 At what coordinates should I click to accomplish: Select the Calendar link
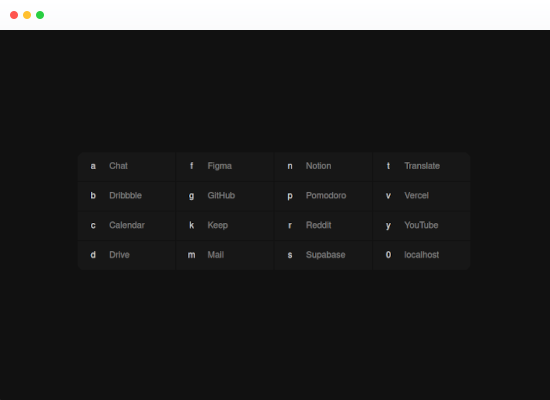click(x=126, y=226)
